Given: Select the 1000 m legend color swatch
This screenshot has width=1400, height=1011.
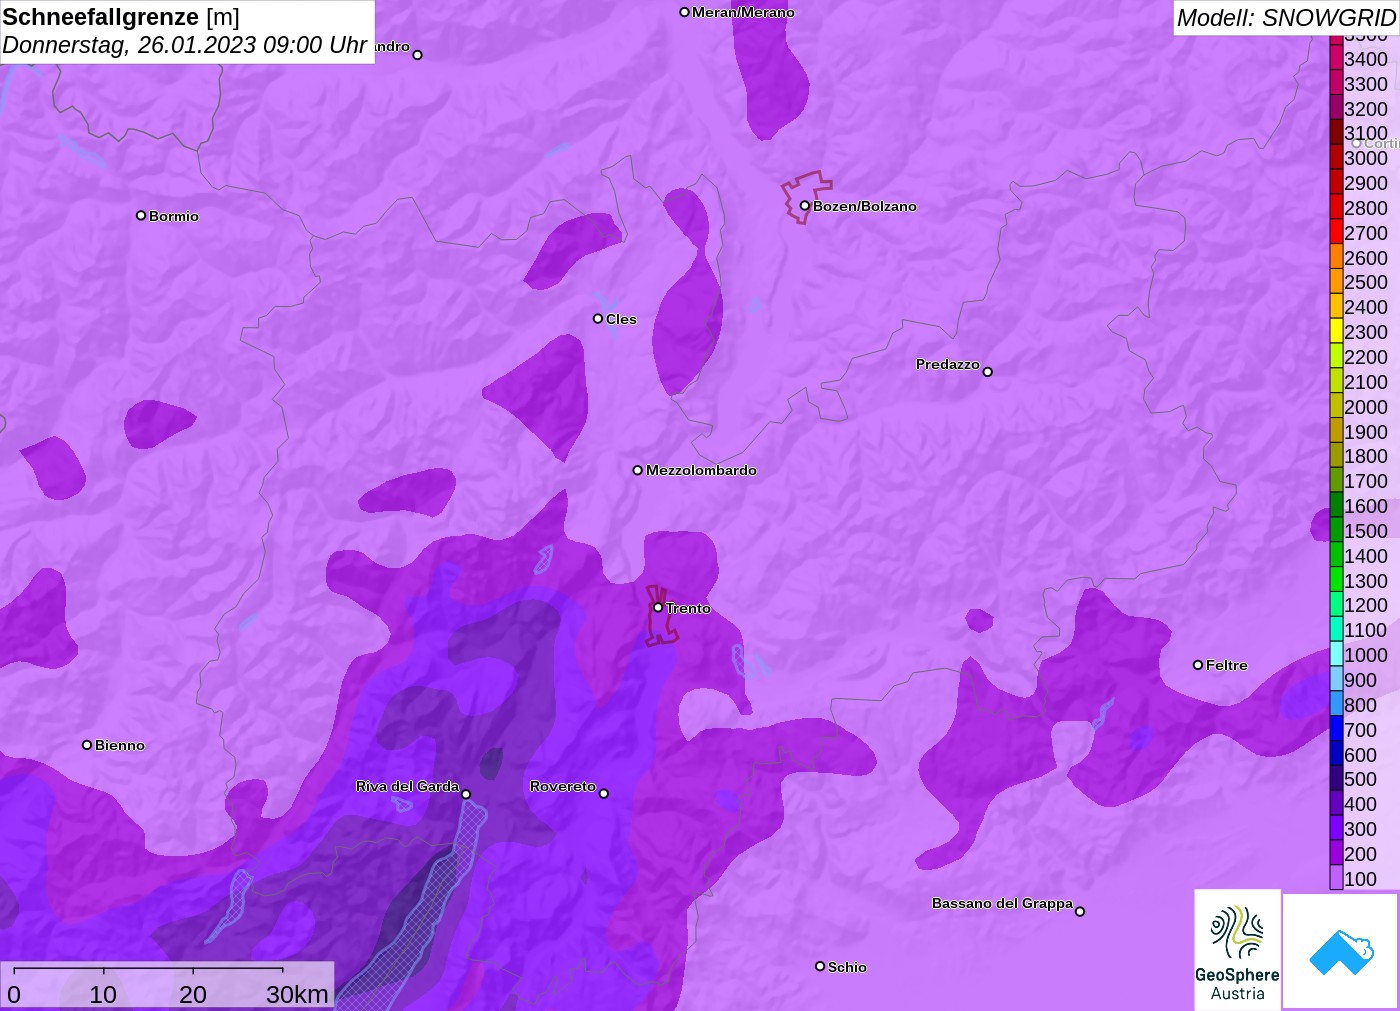Looking at the screenshot, I should (1336, 654).
